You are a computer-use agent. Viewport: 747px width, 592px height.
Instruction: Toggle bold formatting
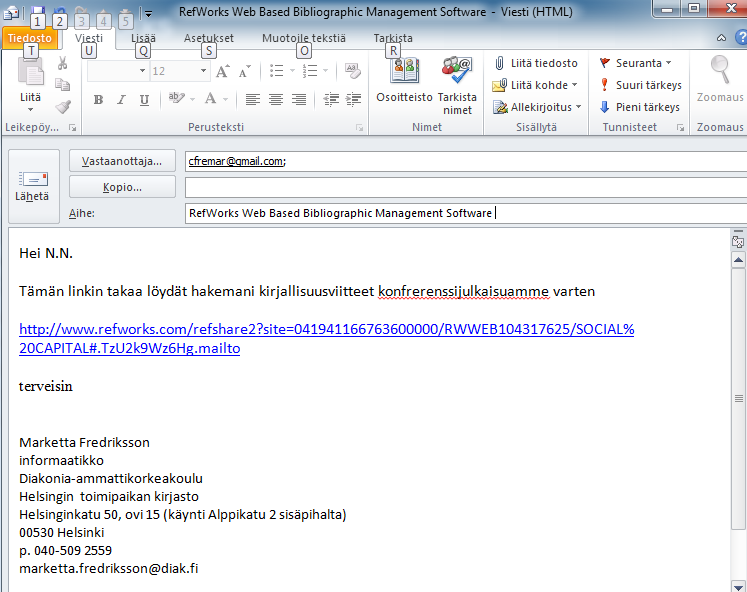pyautogui.click(x=98, y=100)
